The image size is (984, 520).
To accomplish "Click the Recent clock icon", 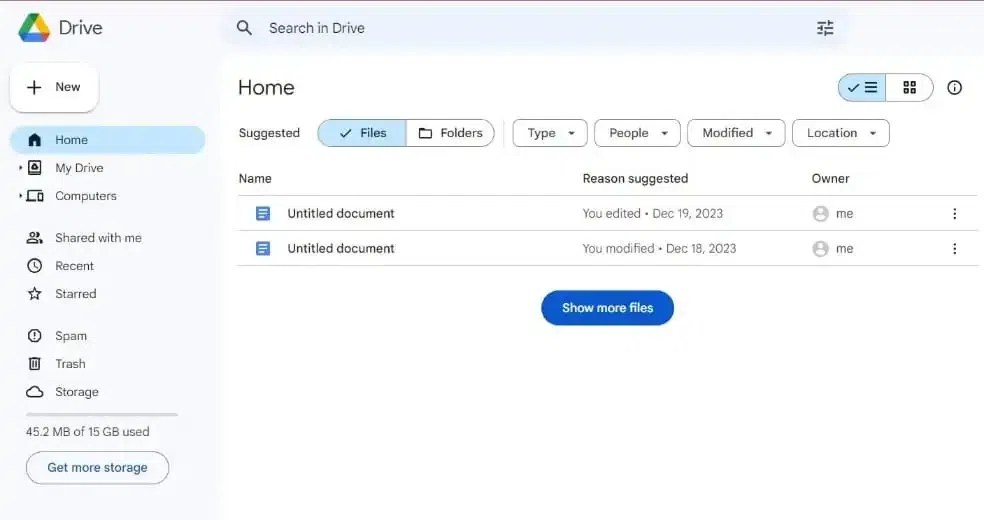I will coord(35,266).
